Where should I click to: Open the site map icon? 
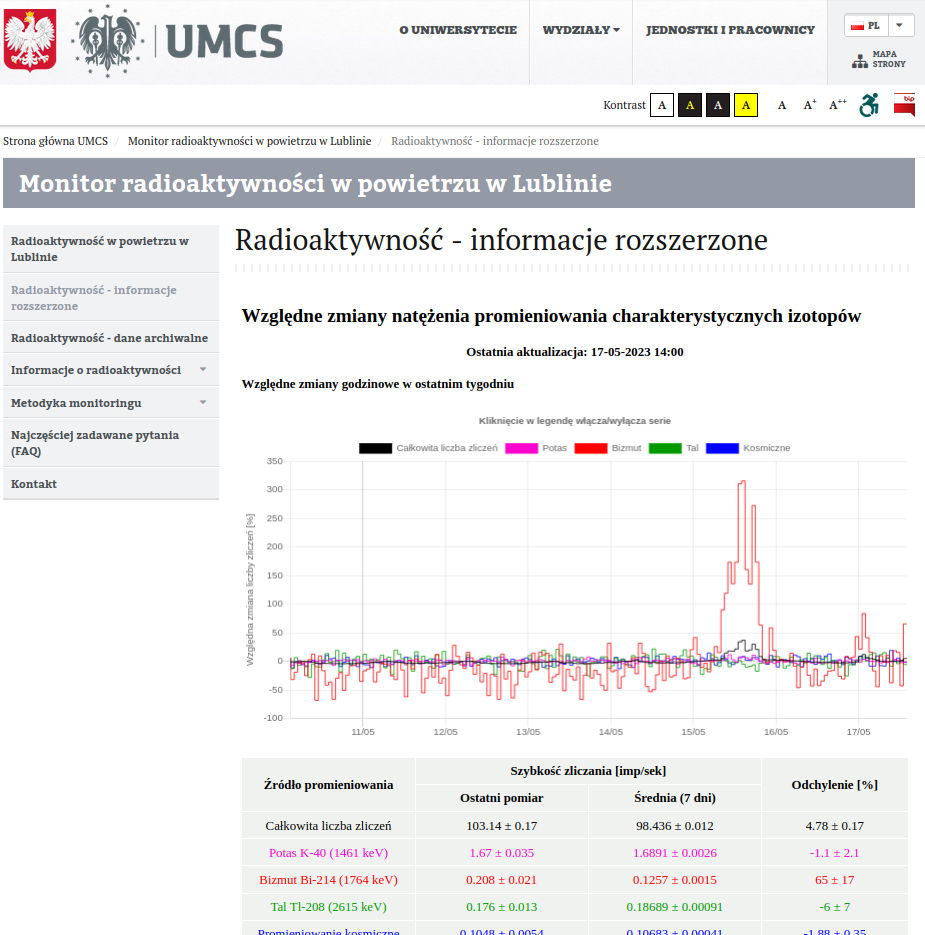859,61
